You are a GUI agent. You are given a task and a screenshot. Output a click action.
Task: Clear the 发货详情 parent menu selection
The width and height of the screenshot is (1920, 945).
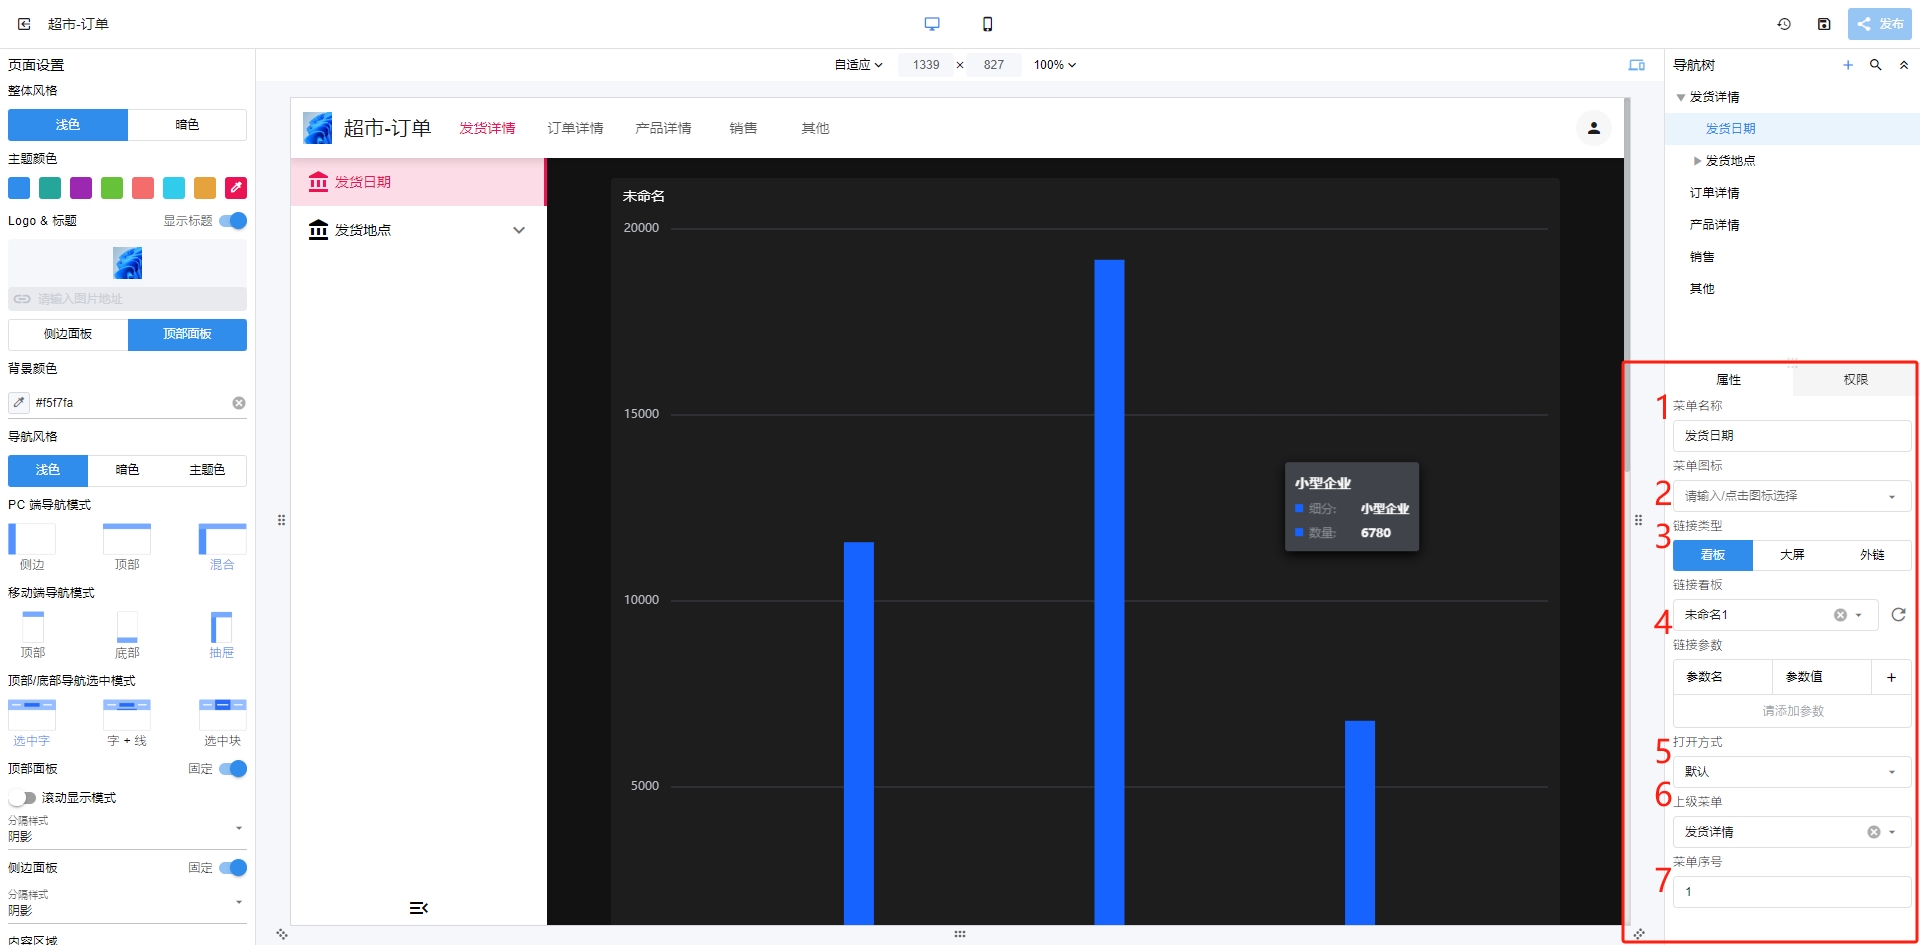tap(1874, 832)
